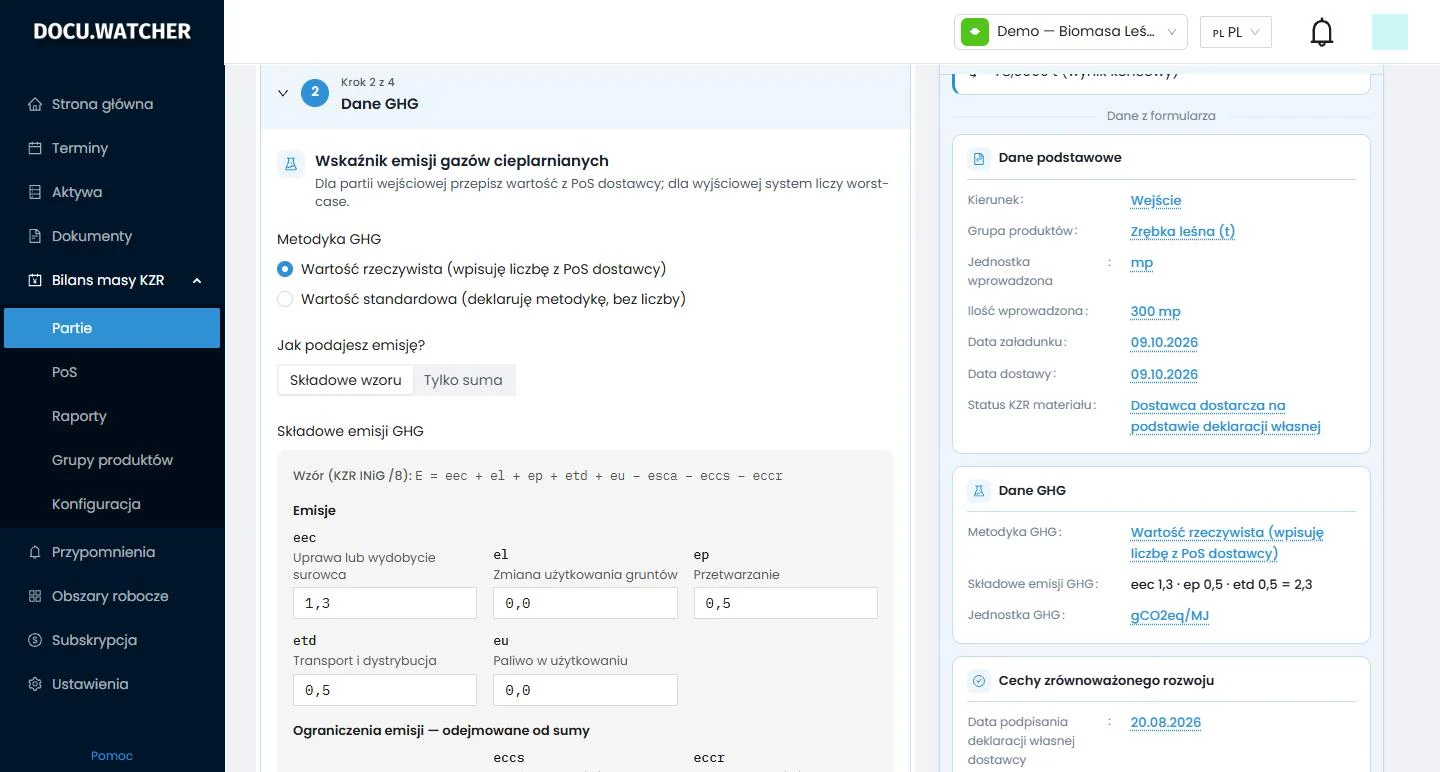This screenshot has height=772, width=1440.
Task: Click the DOCU.WATCHER logo
Action: 112,31
